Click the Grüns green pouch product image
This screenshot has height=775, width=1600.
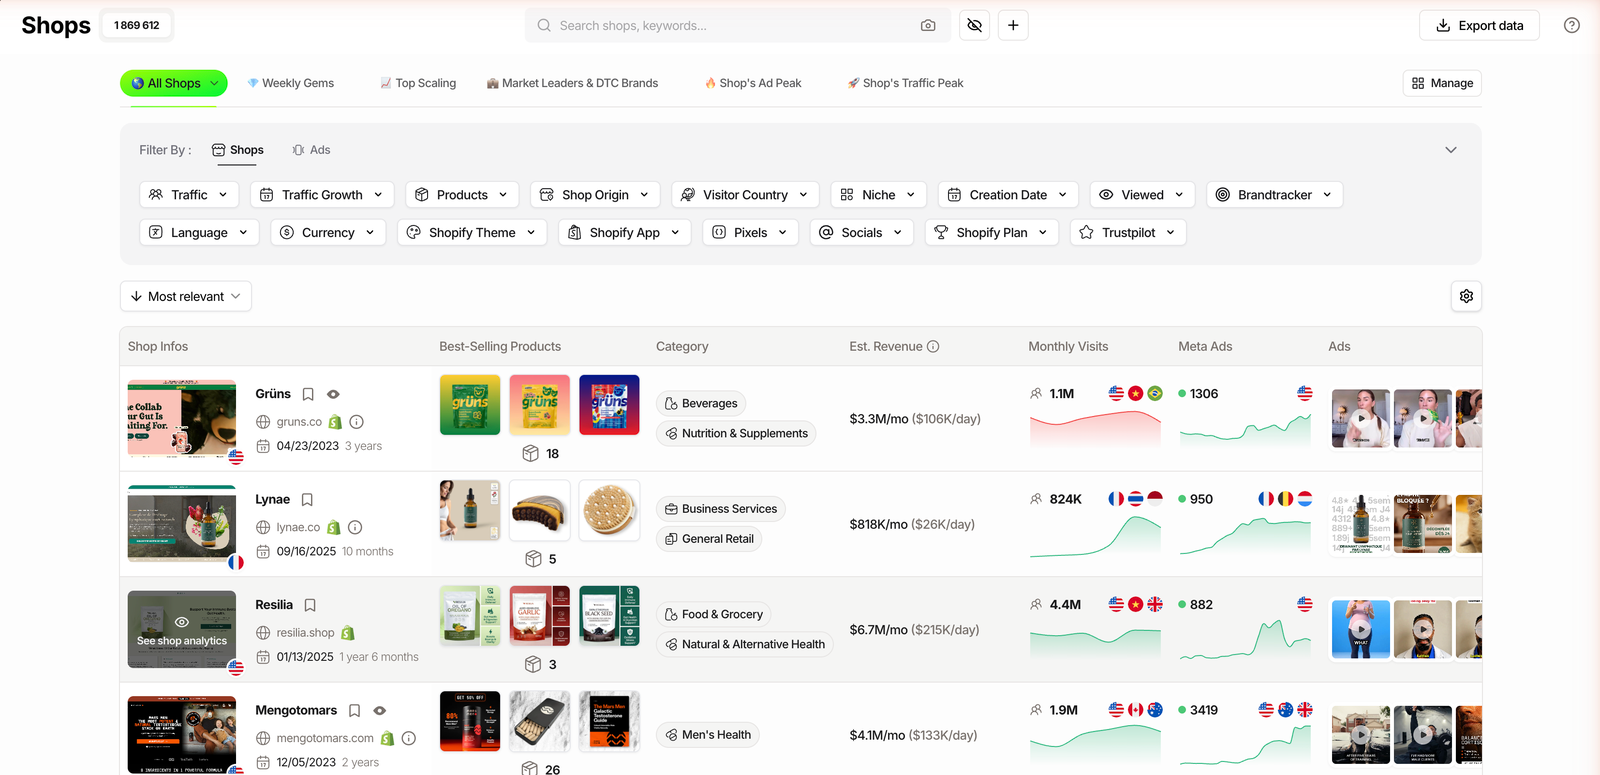[x=470, y=404]
